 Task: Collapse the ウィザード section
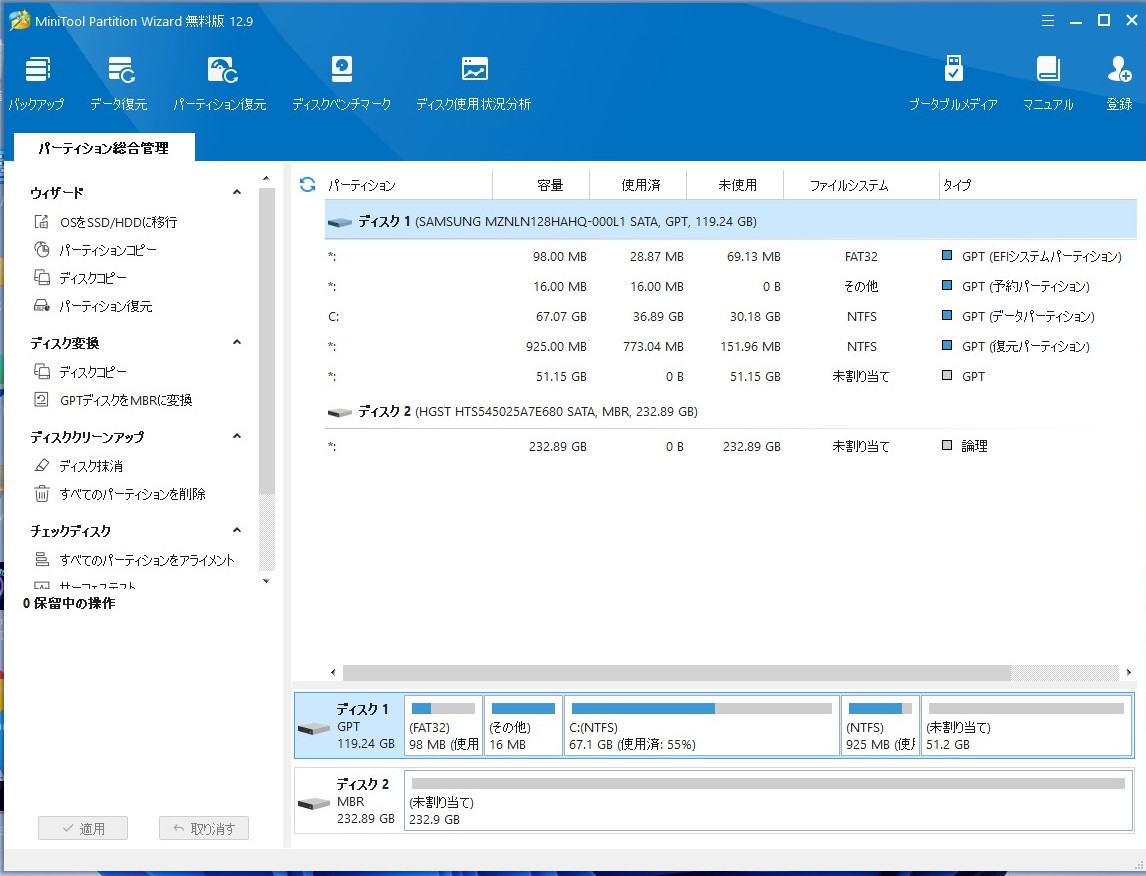pos(237,193)
